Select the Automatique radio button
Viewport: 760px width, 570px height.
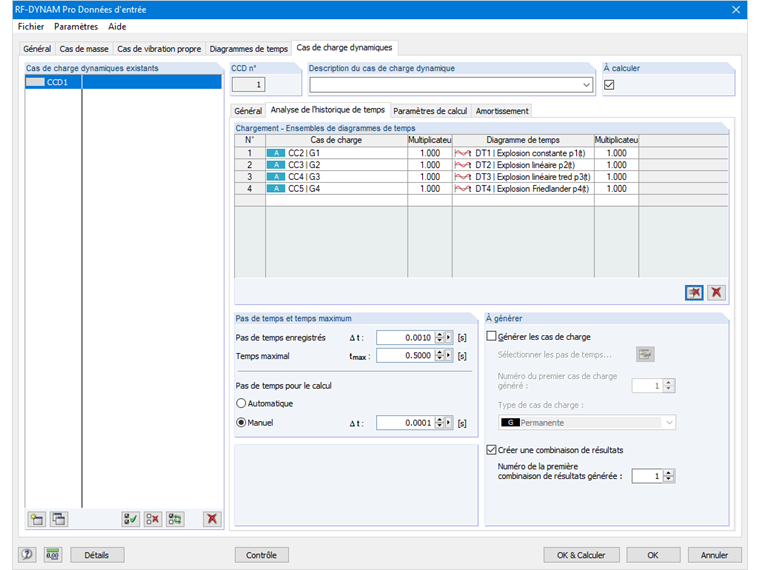(241, 403)
